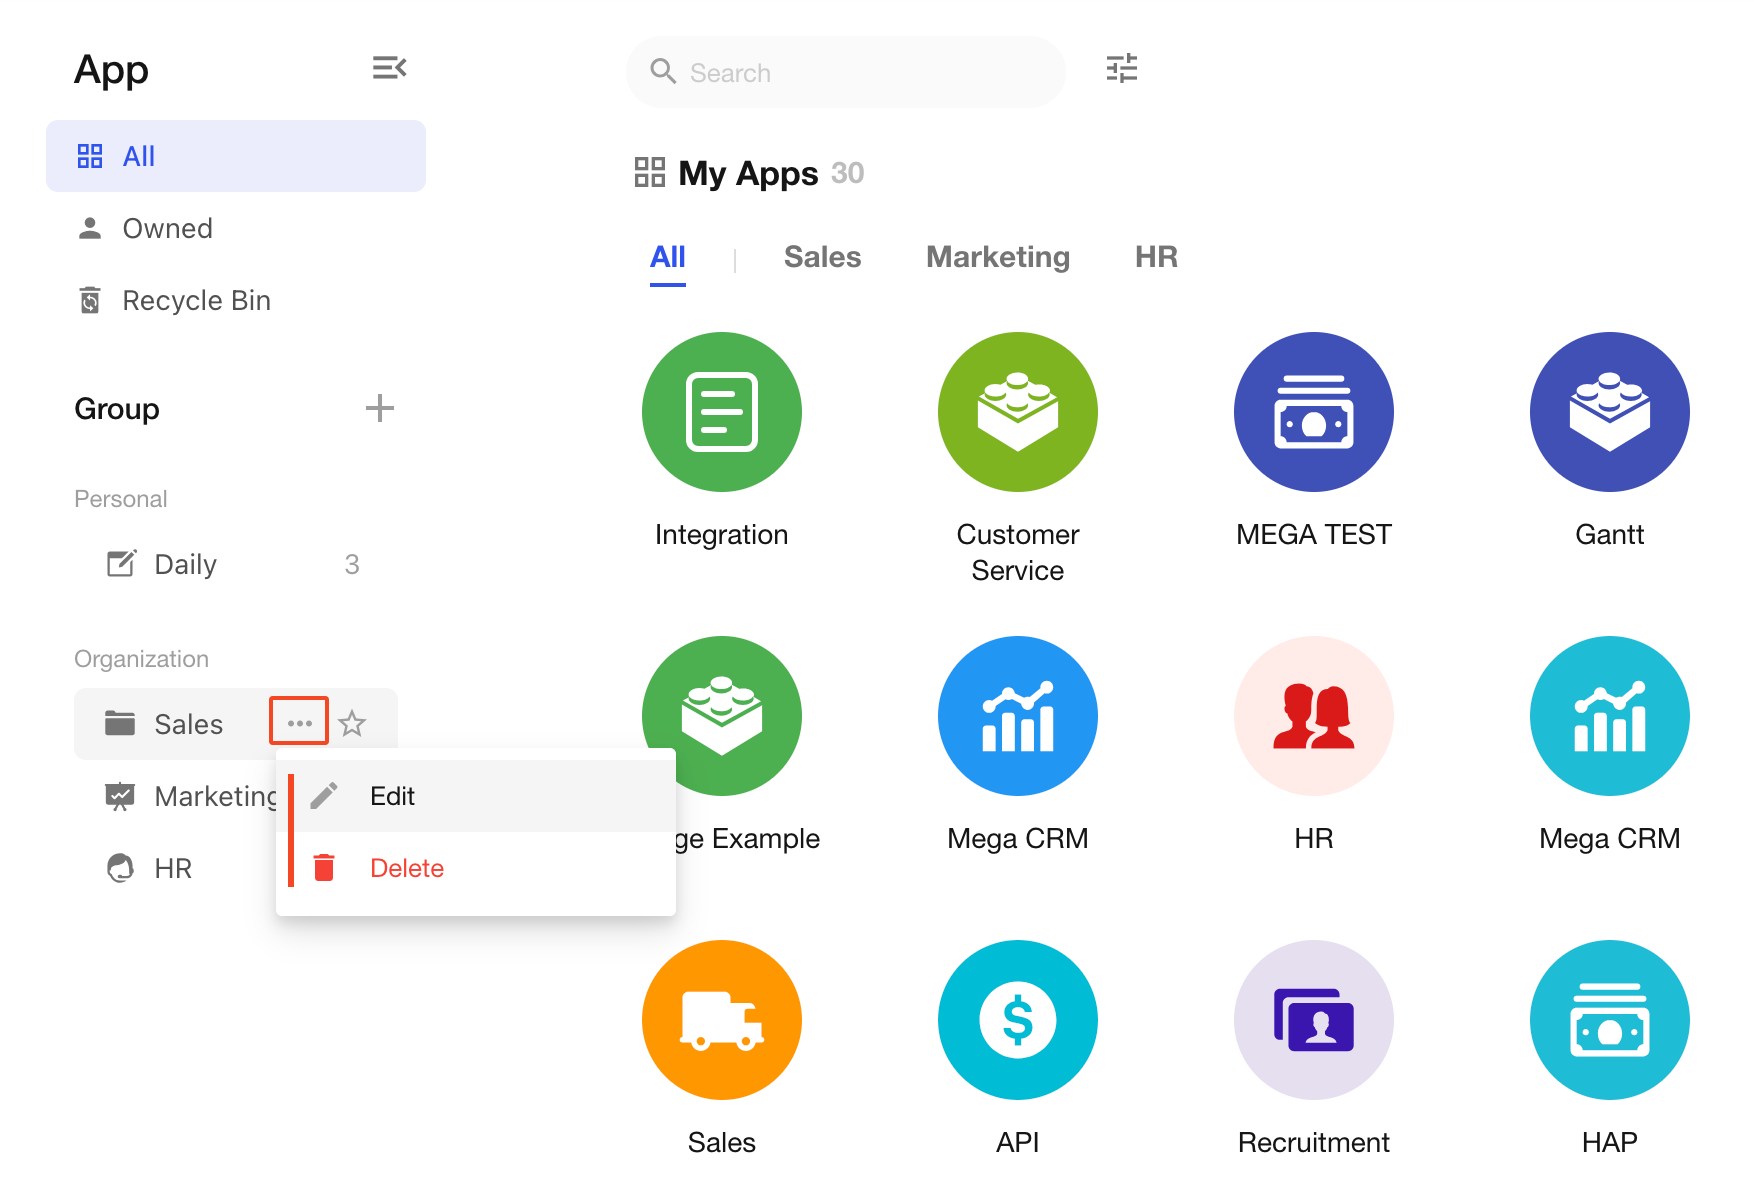Open the Gantt app
The width and height of the screenshot is (1754, 1190).
1608,412
